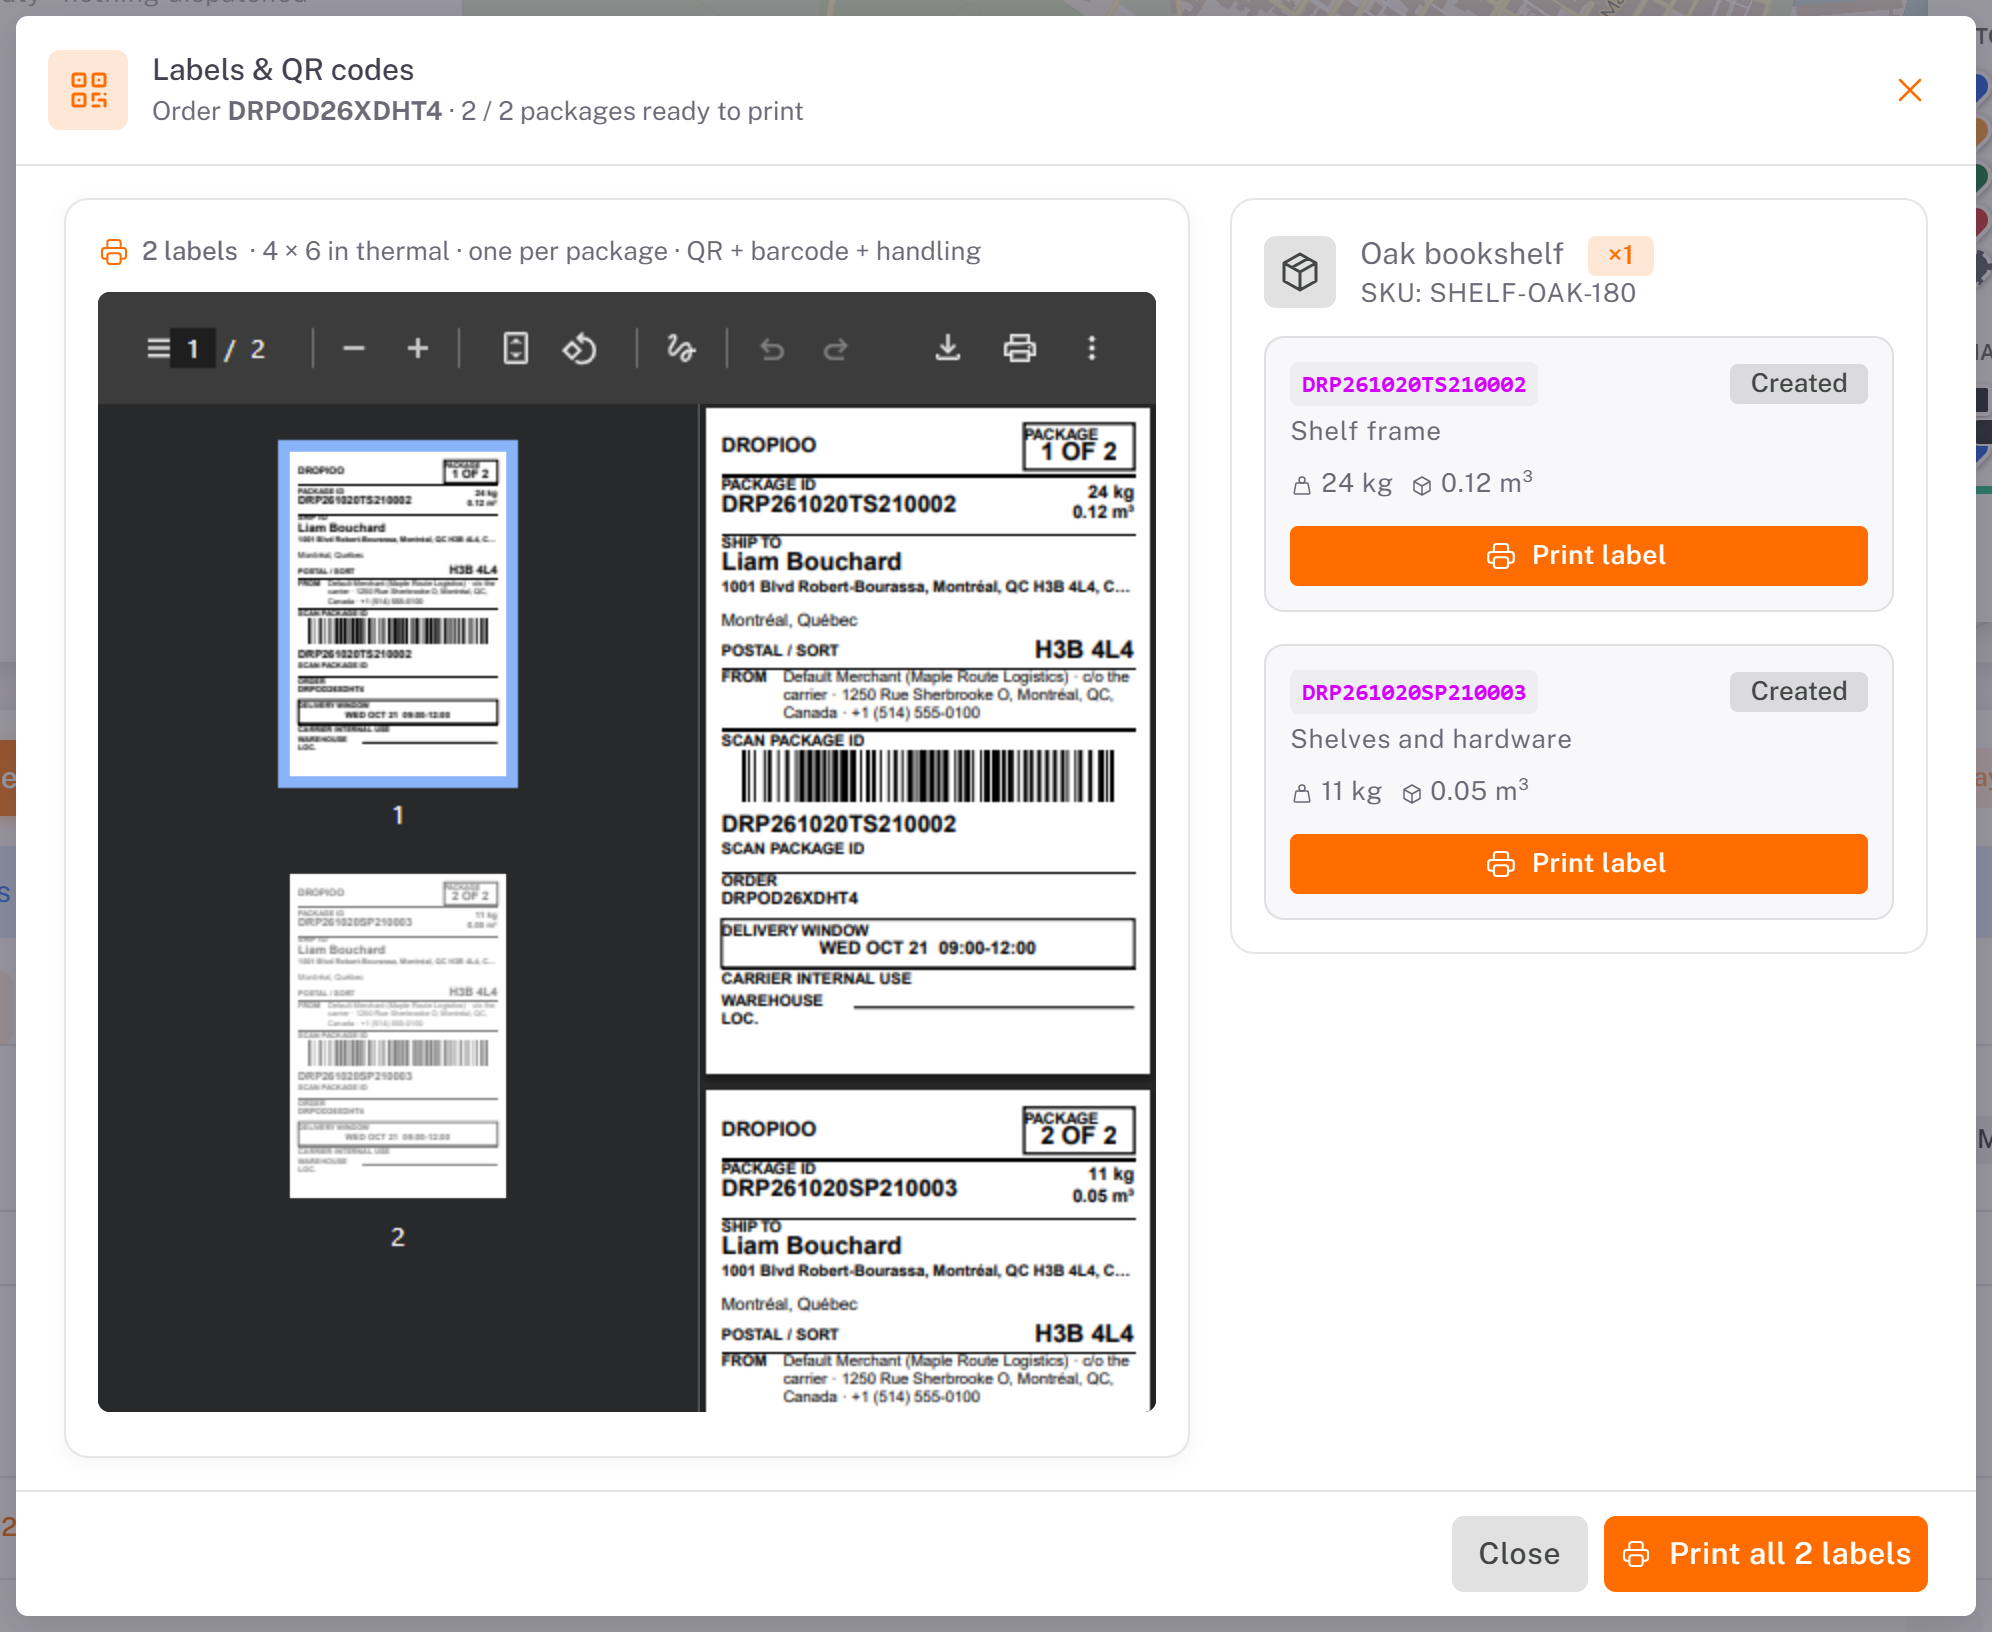1992x1632 pixels.
Task: Click the ×1 quantity badge
Action: point(1621,255)
